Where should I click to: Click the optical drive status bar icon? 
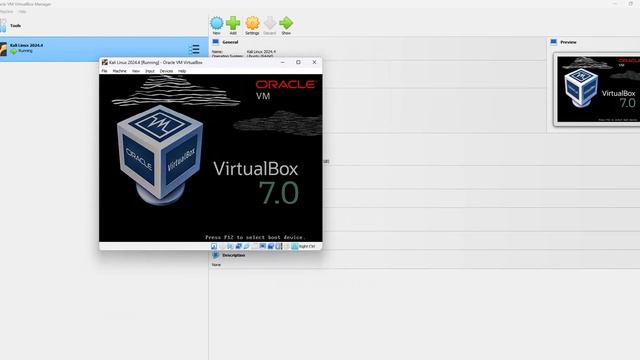pyautogui.click(x=222, y=247)
